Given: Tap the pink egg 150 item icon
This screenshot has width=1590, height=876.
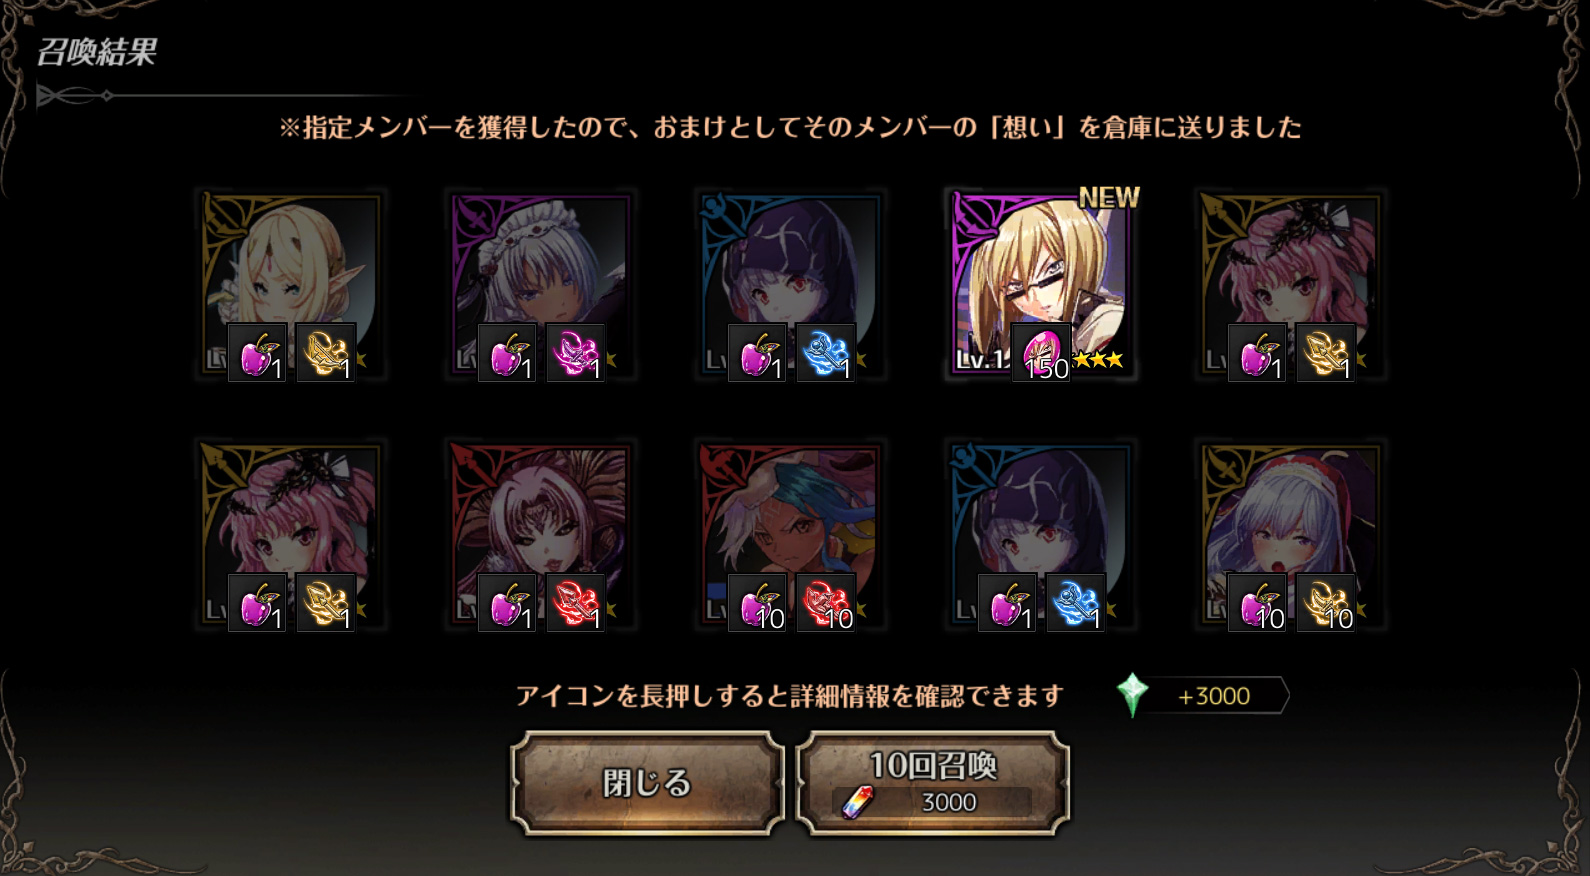Looking at the screenshot, I should [x=1041, y=352].
